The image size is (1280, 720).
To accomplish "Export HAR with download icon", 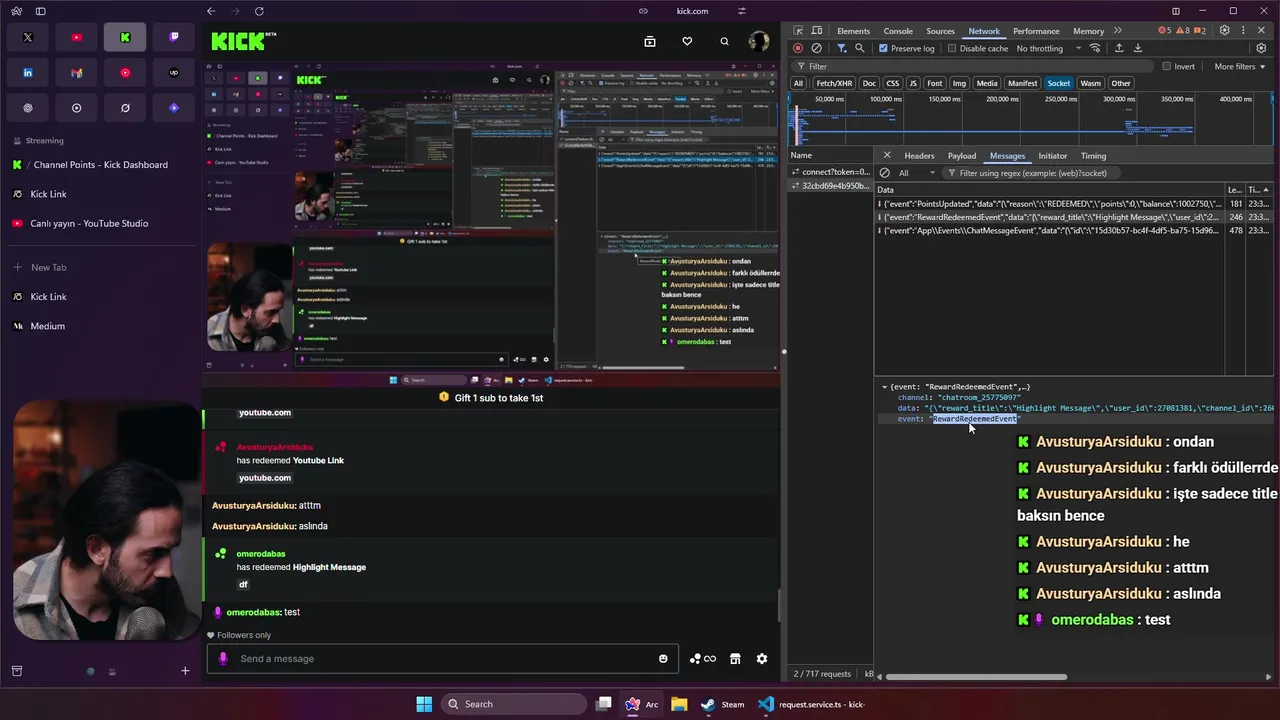I will pyautogui.click(x=1137, y=48).
